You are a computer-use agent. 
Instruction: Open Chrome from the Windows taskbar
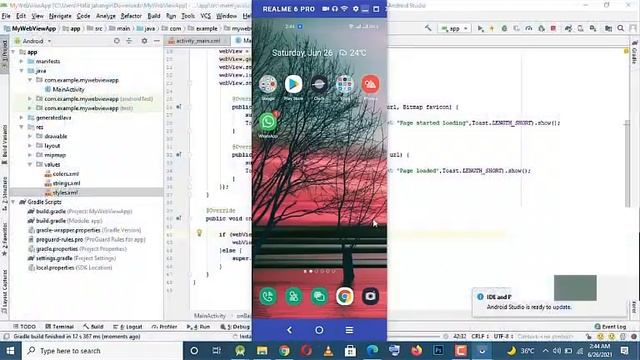pos(284,351)
